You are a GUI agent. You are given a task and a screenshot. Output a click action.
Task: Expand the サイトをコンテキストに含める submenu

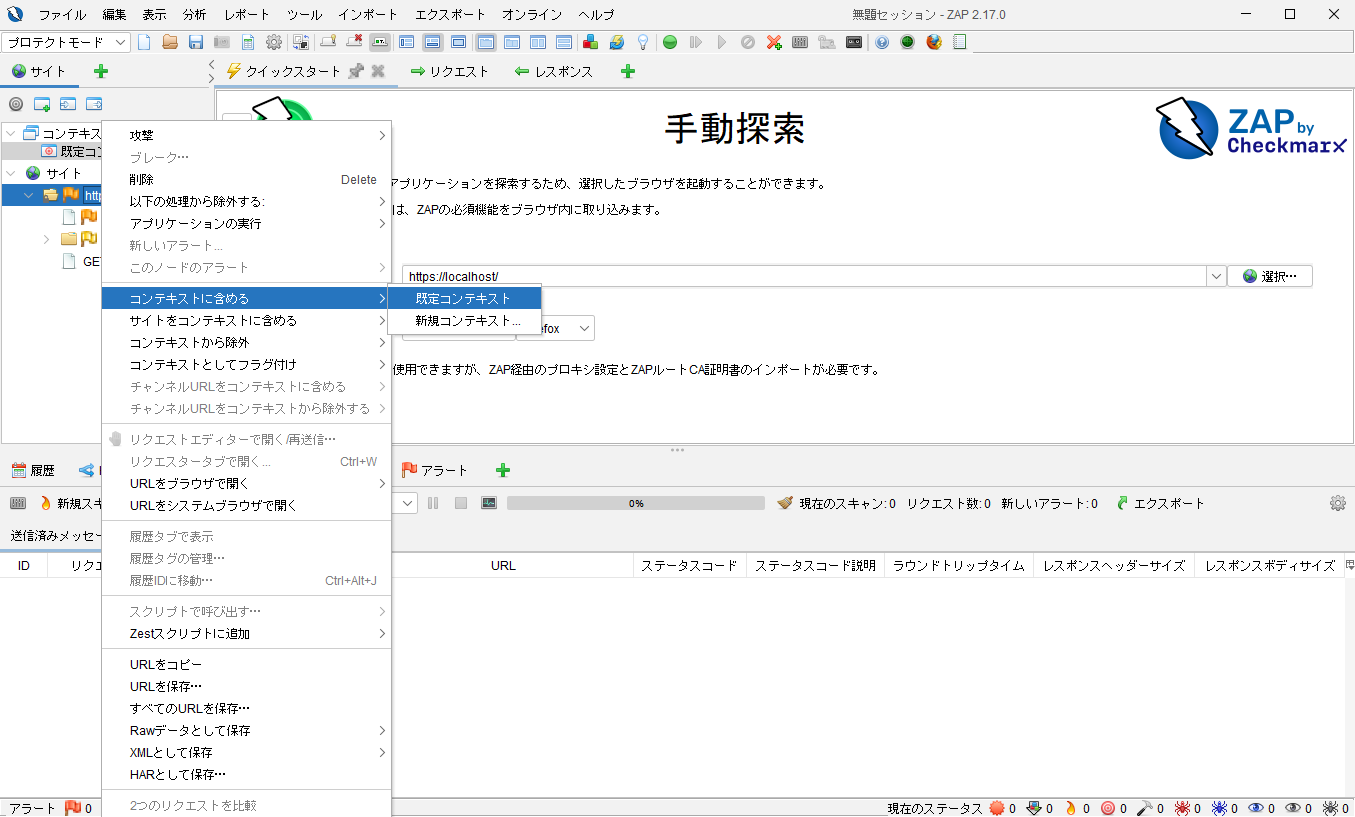point(246,320)
